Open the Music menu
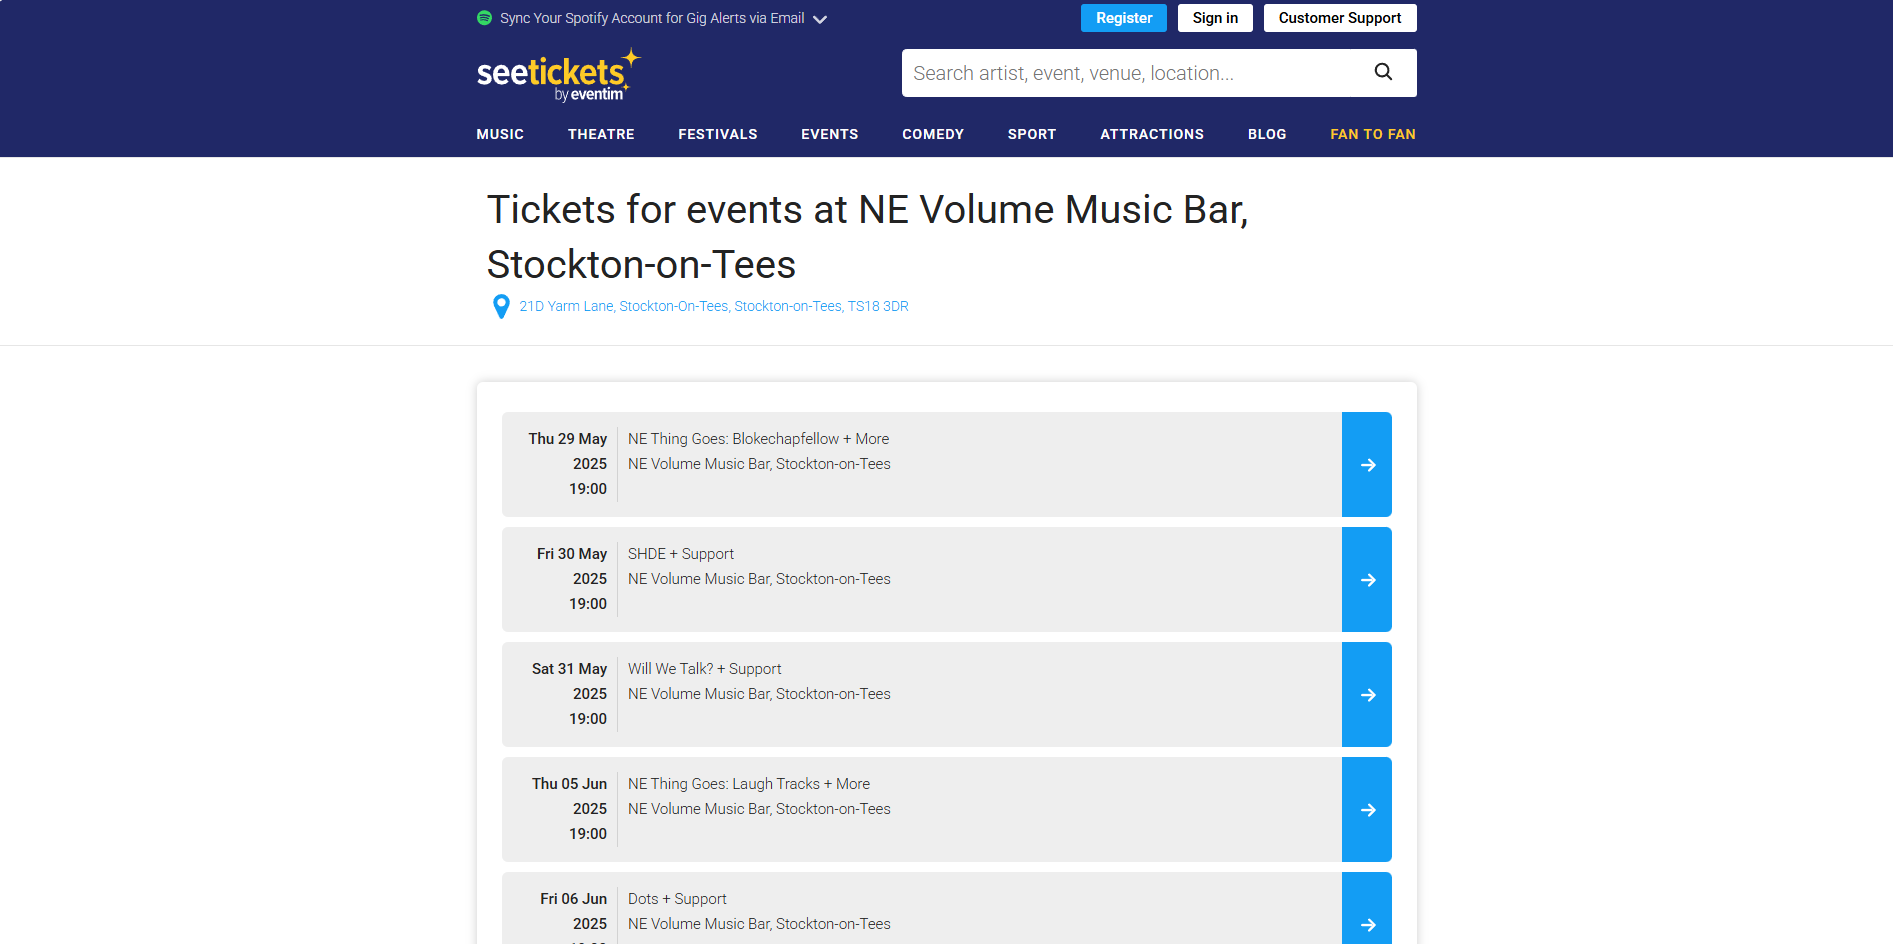The width and height of the screenshot is (1893, 944). (500, 134)
